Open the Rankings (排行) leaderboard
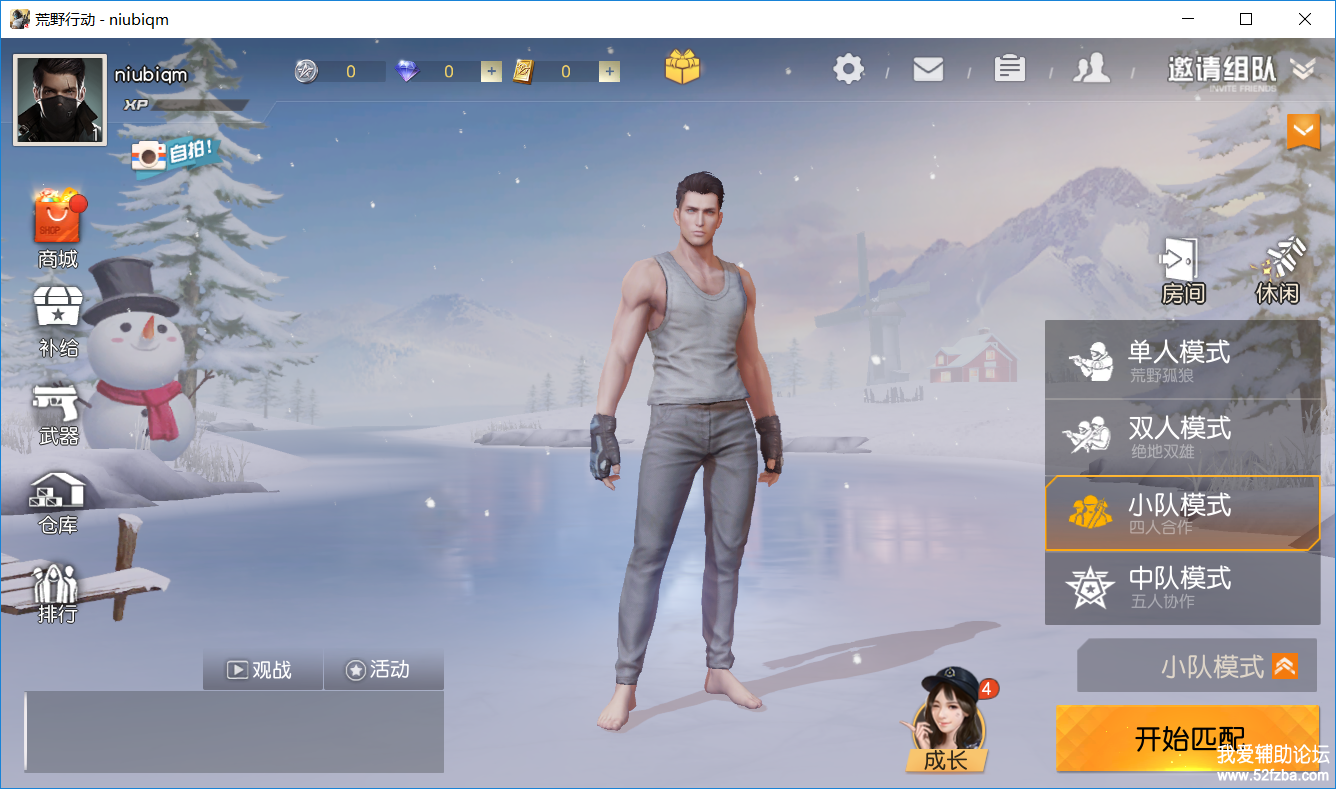Image resolution: width=1336 pixels, height=789 pixels. coord(58,593)
